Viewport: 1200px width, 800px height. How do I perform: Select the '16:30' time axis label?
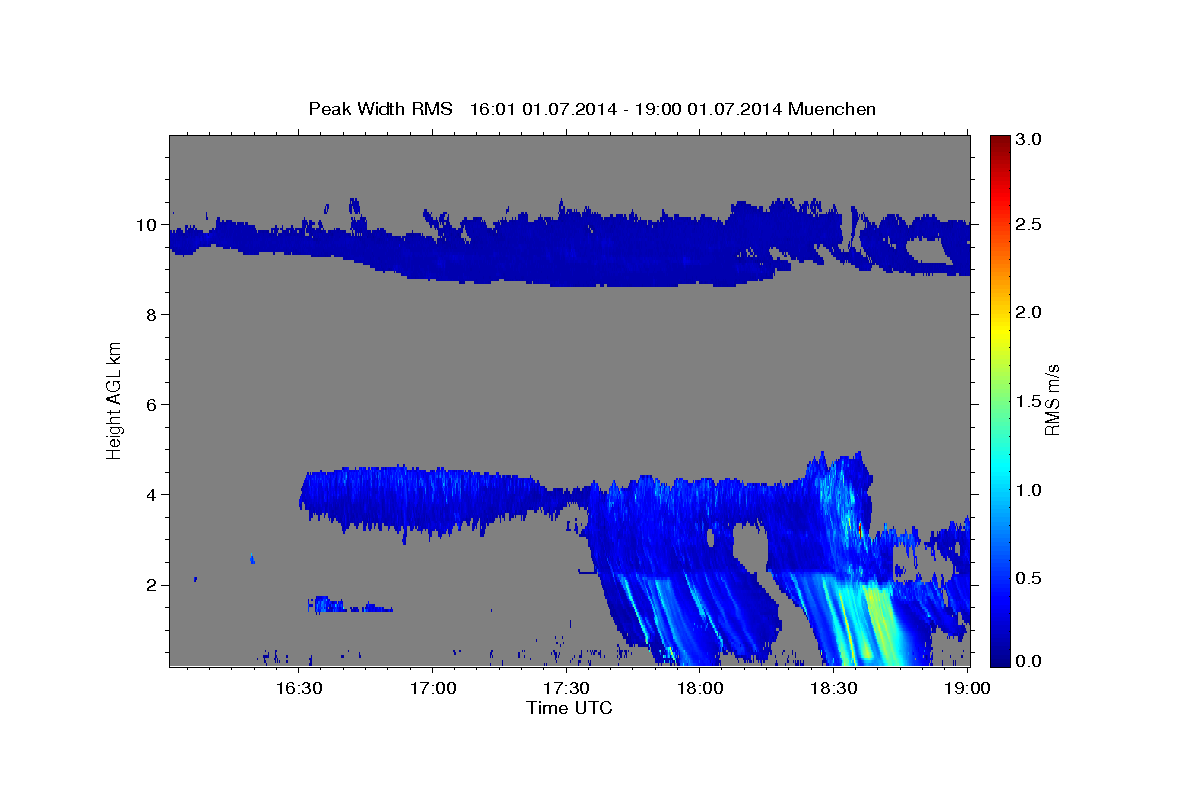click(x=299, y=688)
